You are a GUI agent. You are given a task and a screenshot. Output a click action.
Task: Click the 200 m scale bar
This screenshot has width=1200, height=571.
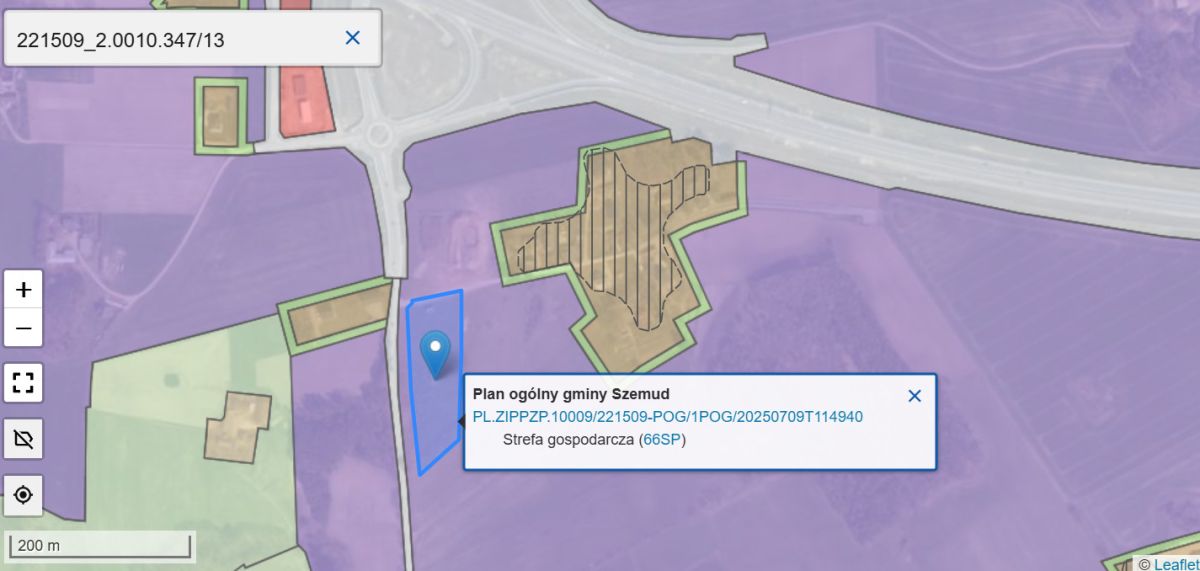coord(100,546)
